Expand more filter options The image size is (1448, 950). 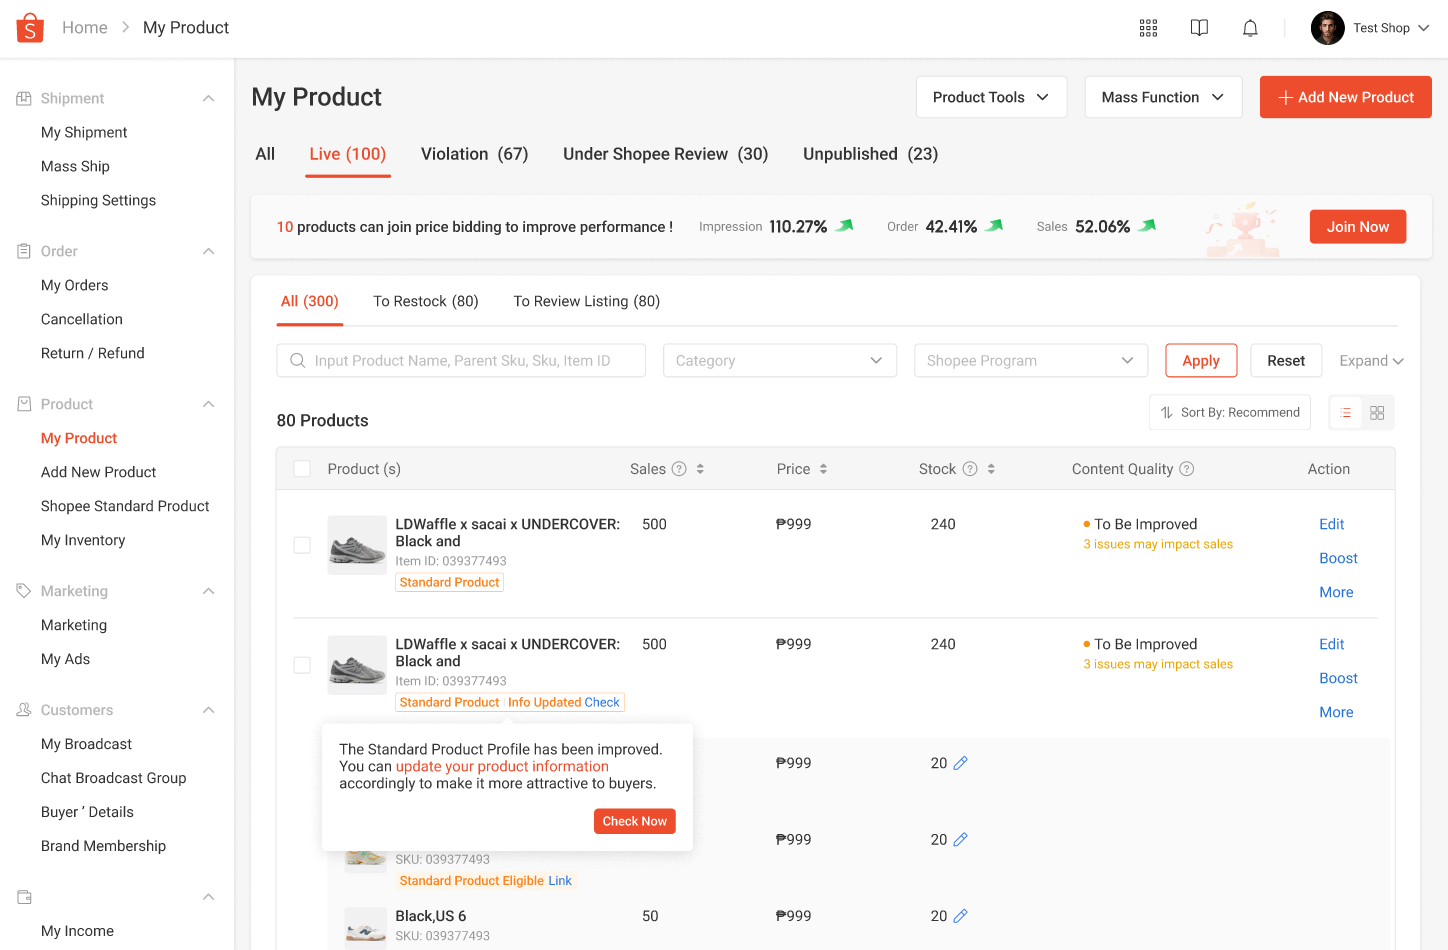coord(1371,361)
